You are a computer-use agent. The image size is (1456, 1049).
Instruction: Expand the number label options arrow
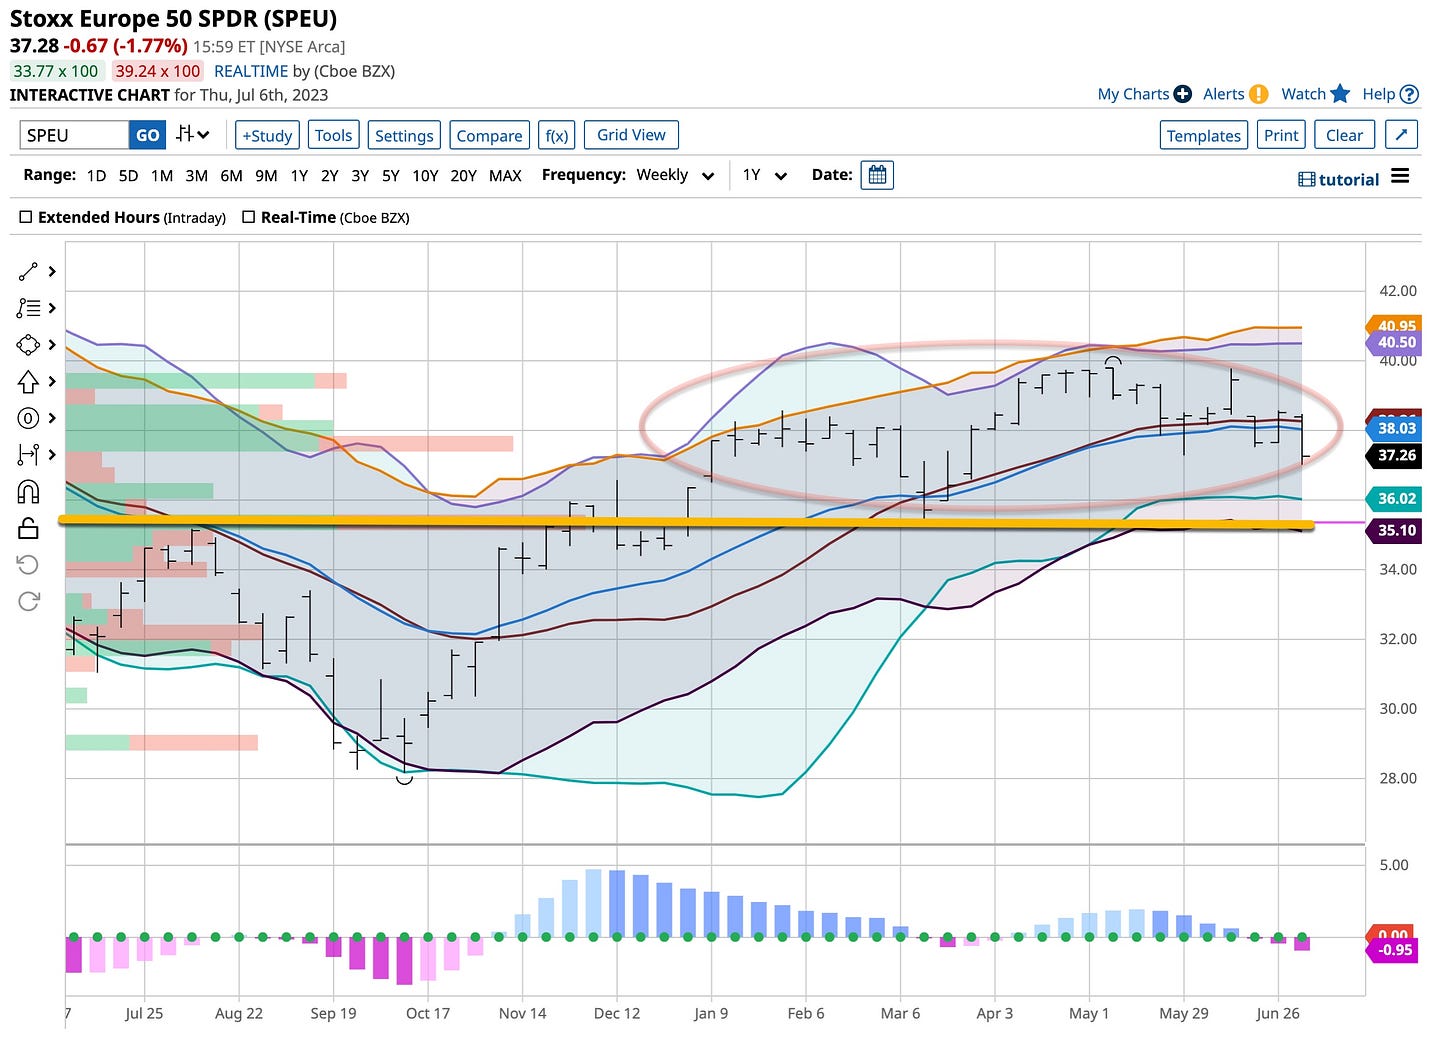(x=52, y=418)
